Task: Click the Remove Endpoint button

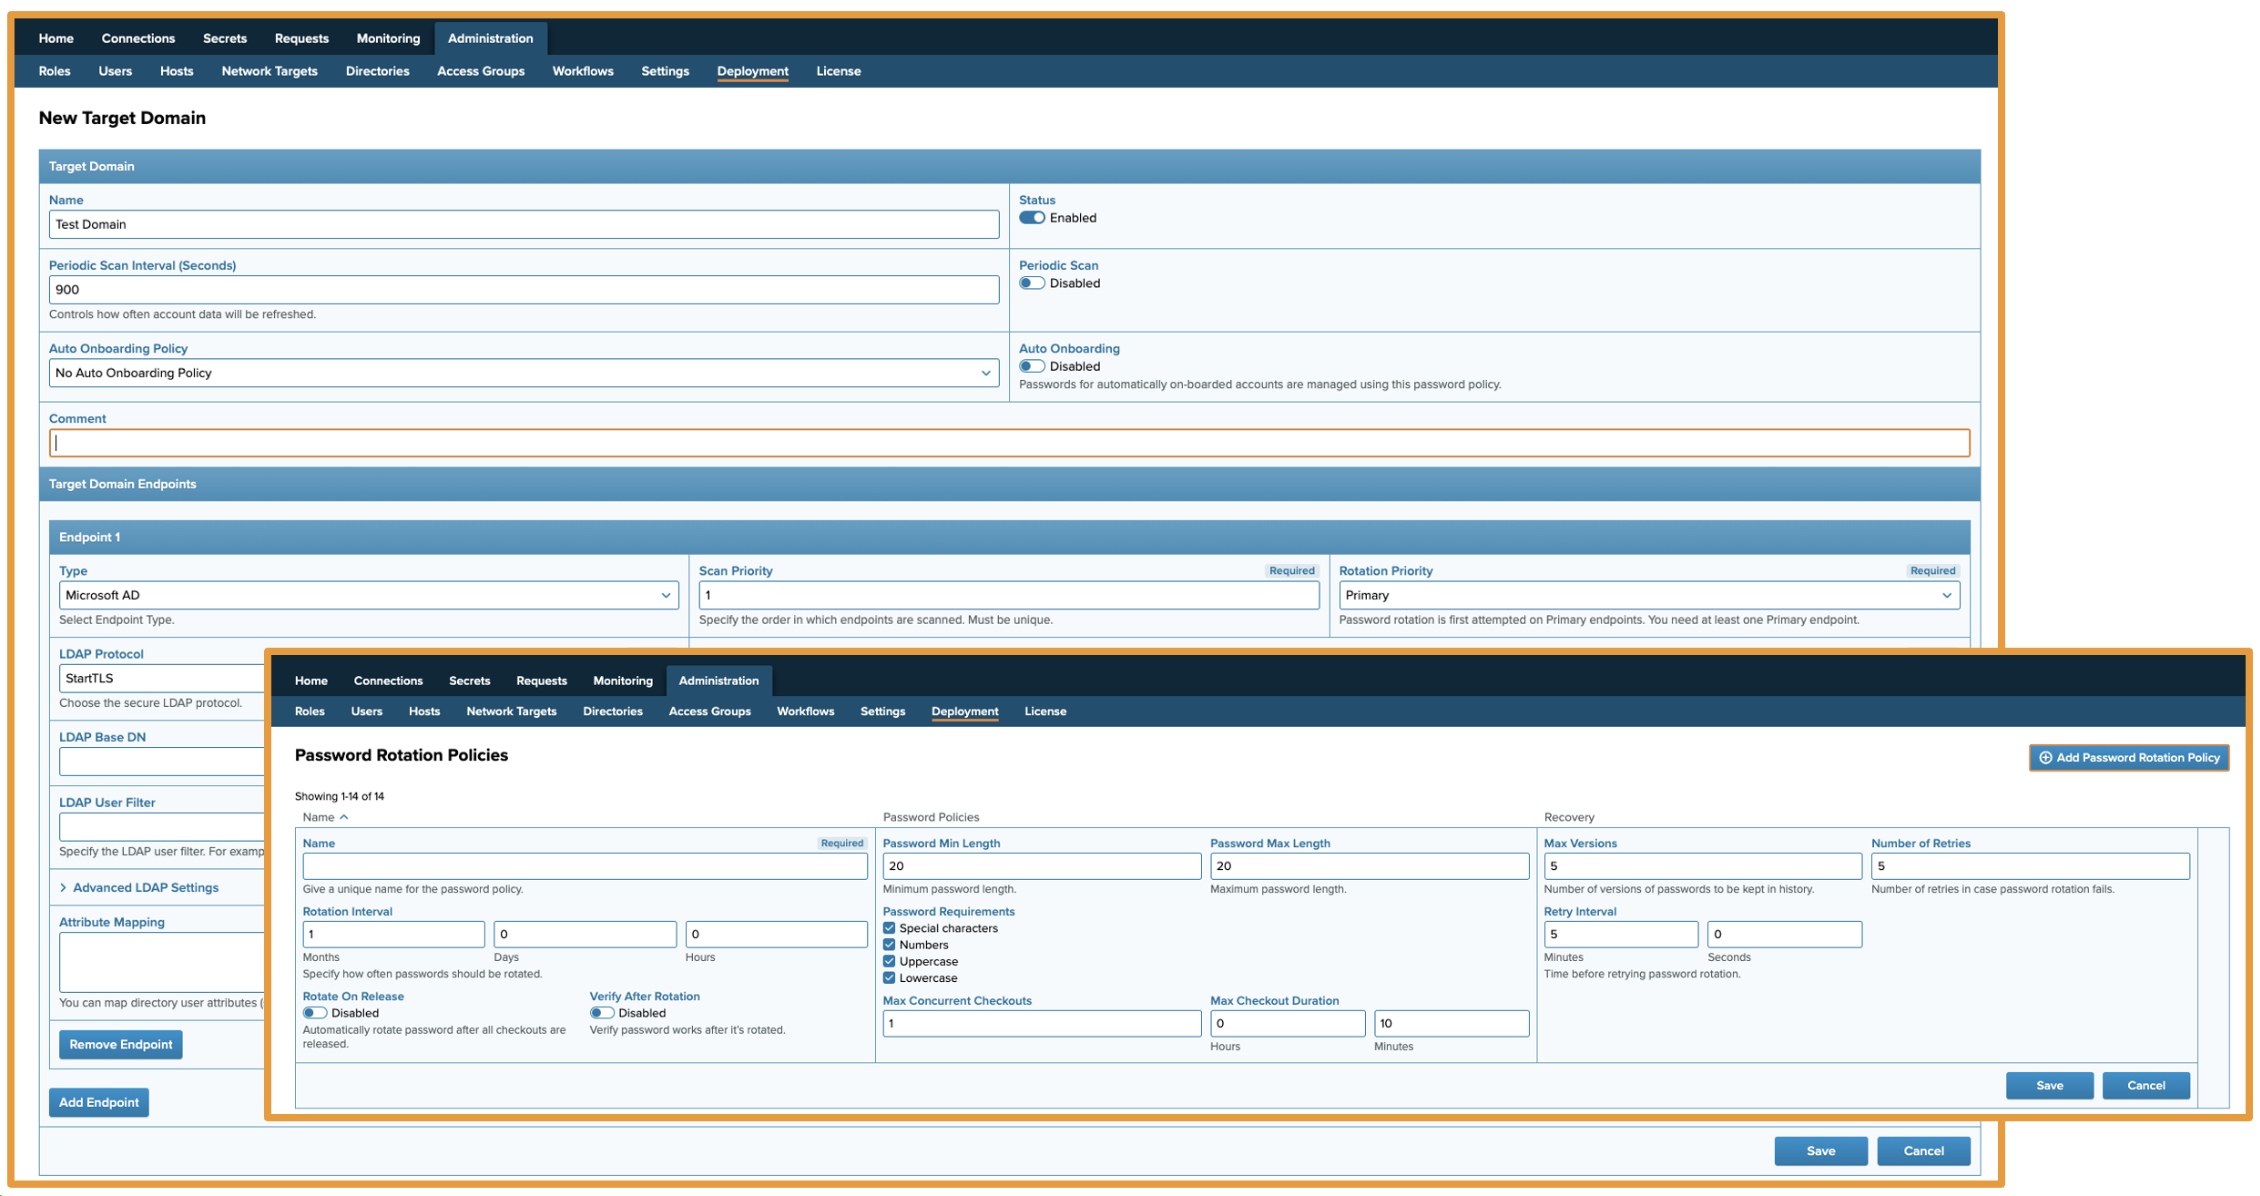Action: (x=120, y=1044)
